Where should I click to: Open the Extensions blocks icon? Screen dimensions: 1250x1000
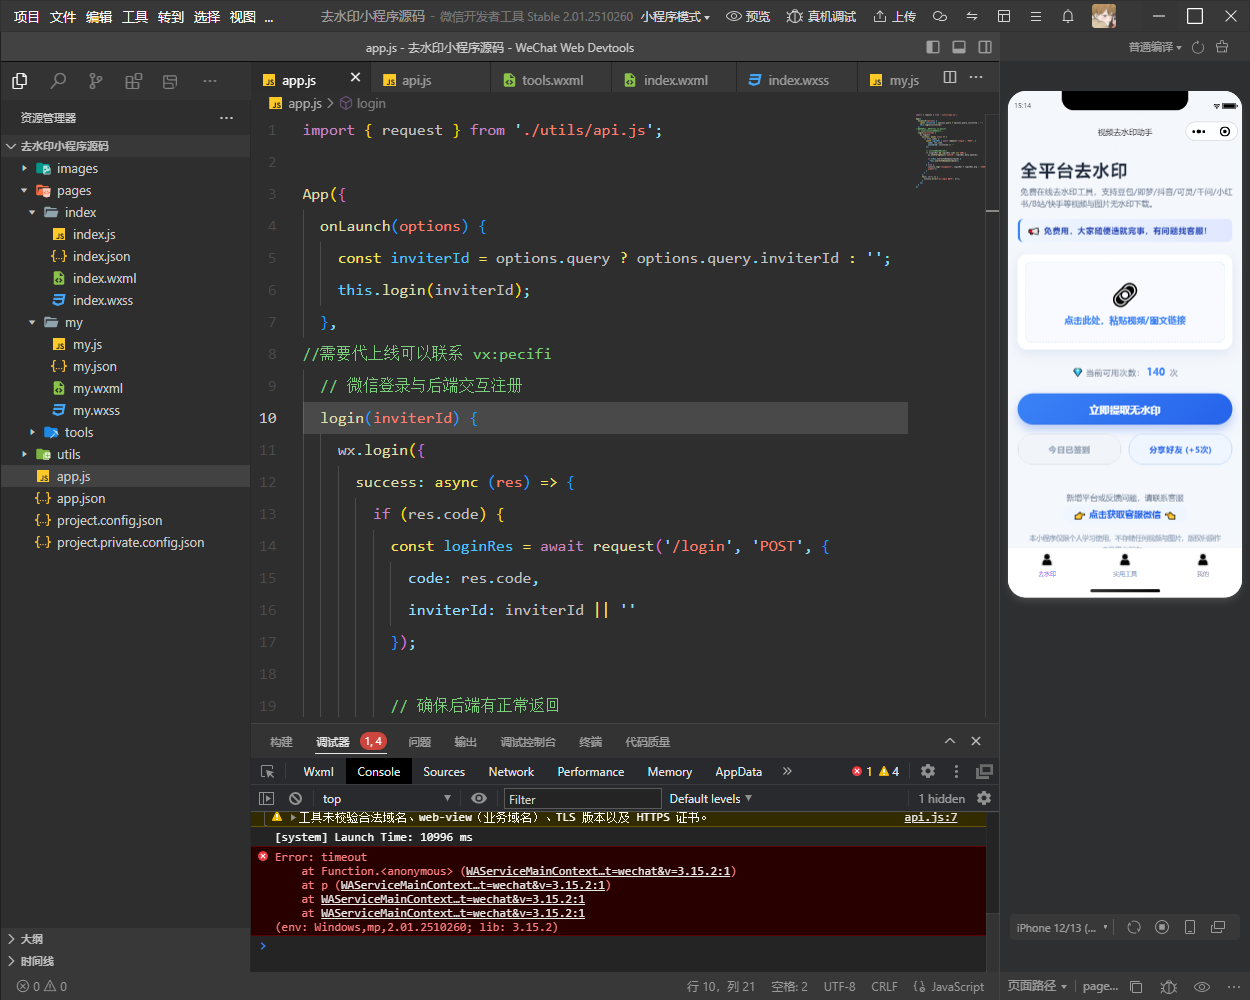[x=133, y=82]
